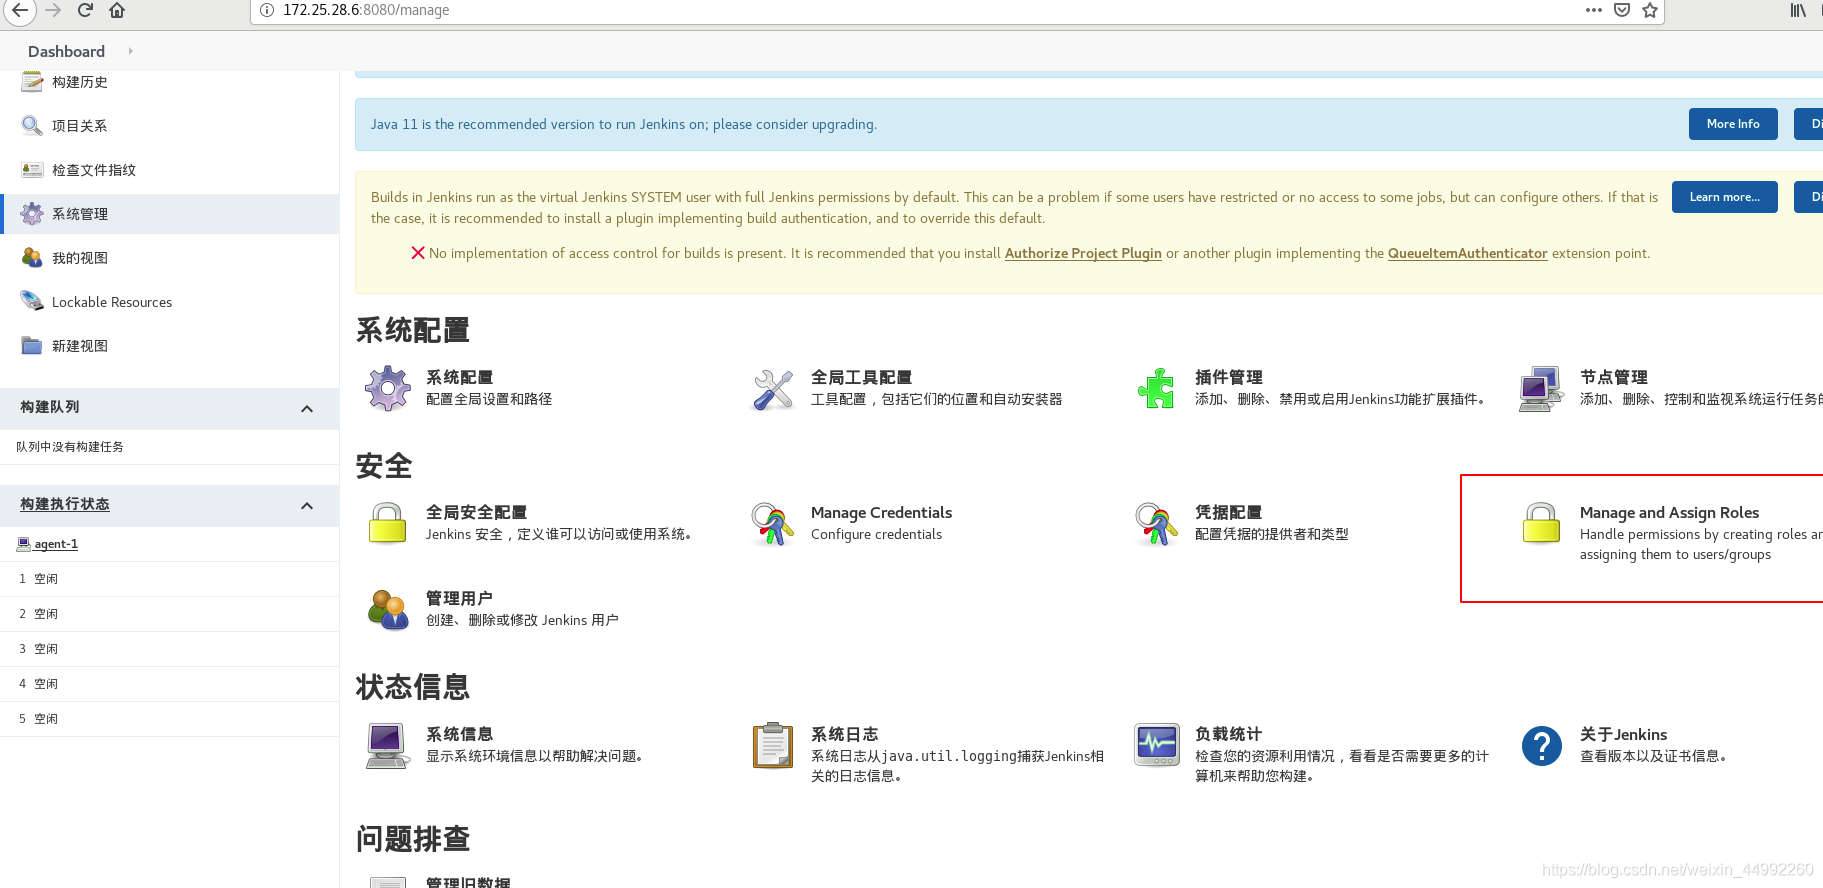Image resolution: width=1823 pixels, height=888 pixels.
Task: Collapse the 构建队列 panel
Action: (307, 408)
